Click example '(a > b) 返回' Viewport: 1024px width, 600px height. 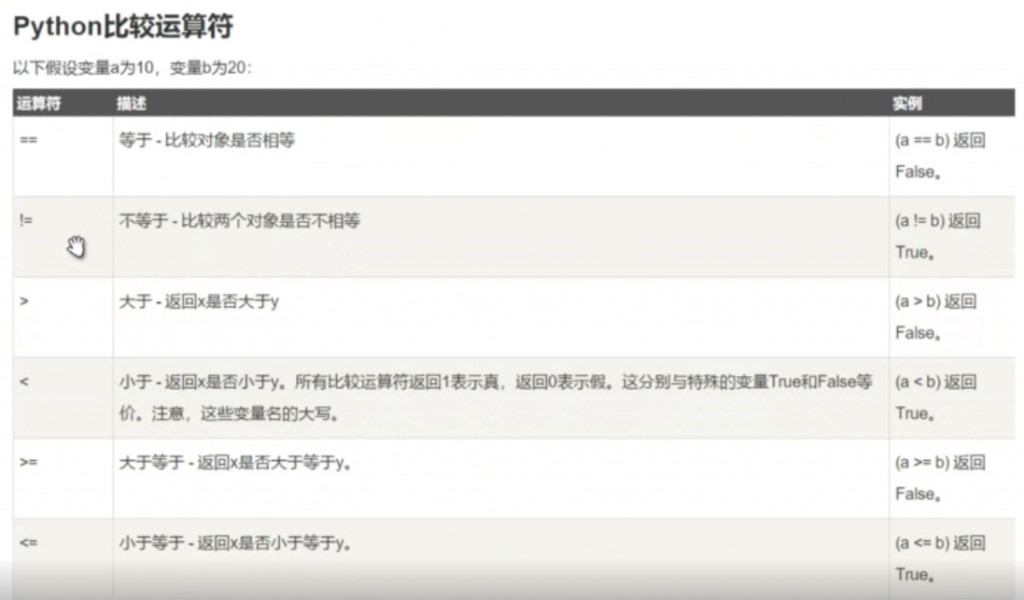click(935, 301)
